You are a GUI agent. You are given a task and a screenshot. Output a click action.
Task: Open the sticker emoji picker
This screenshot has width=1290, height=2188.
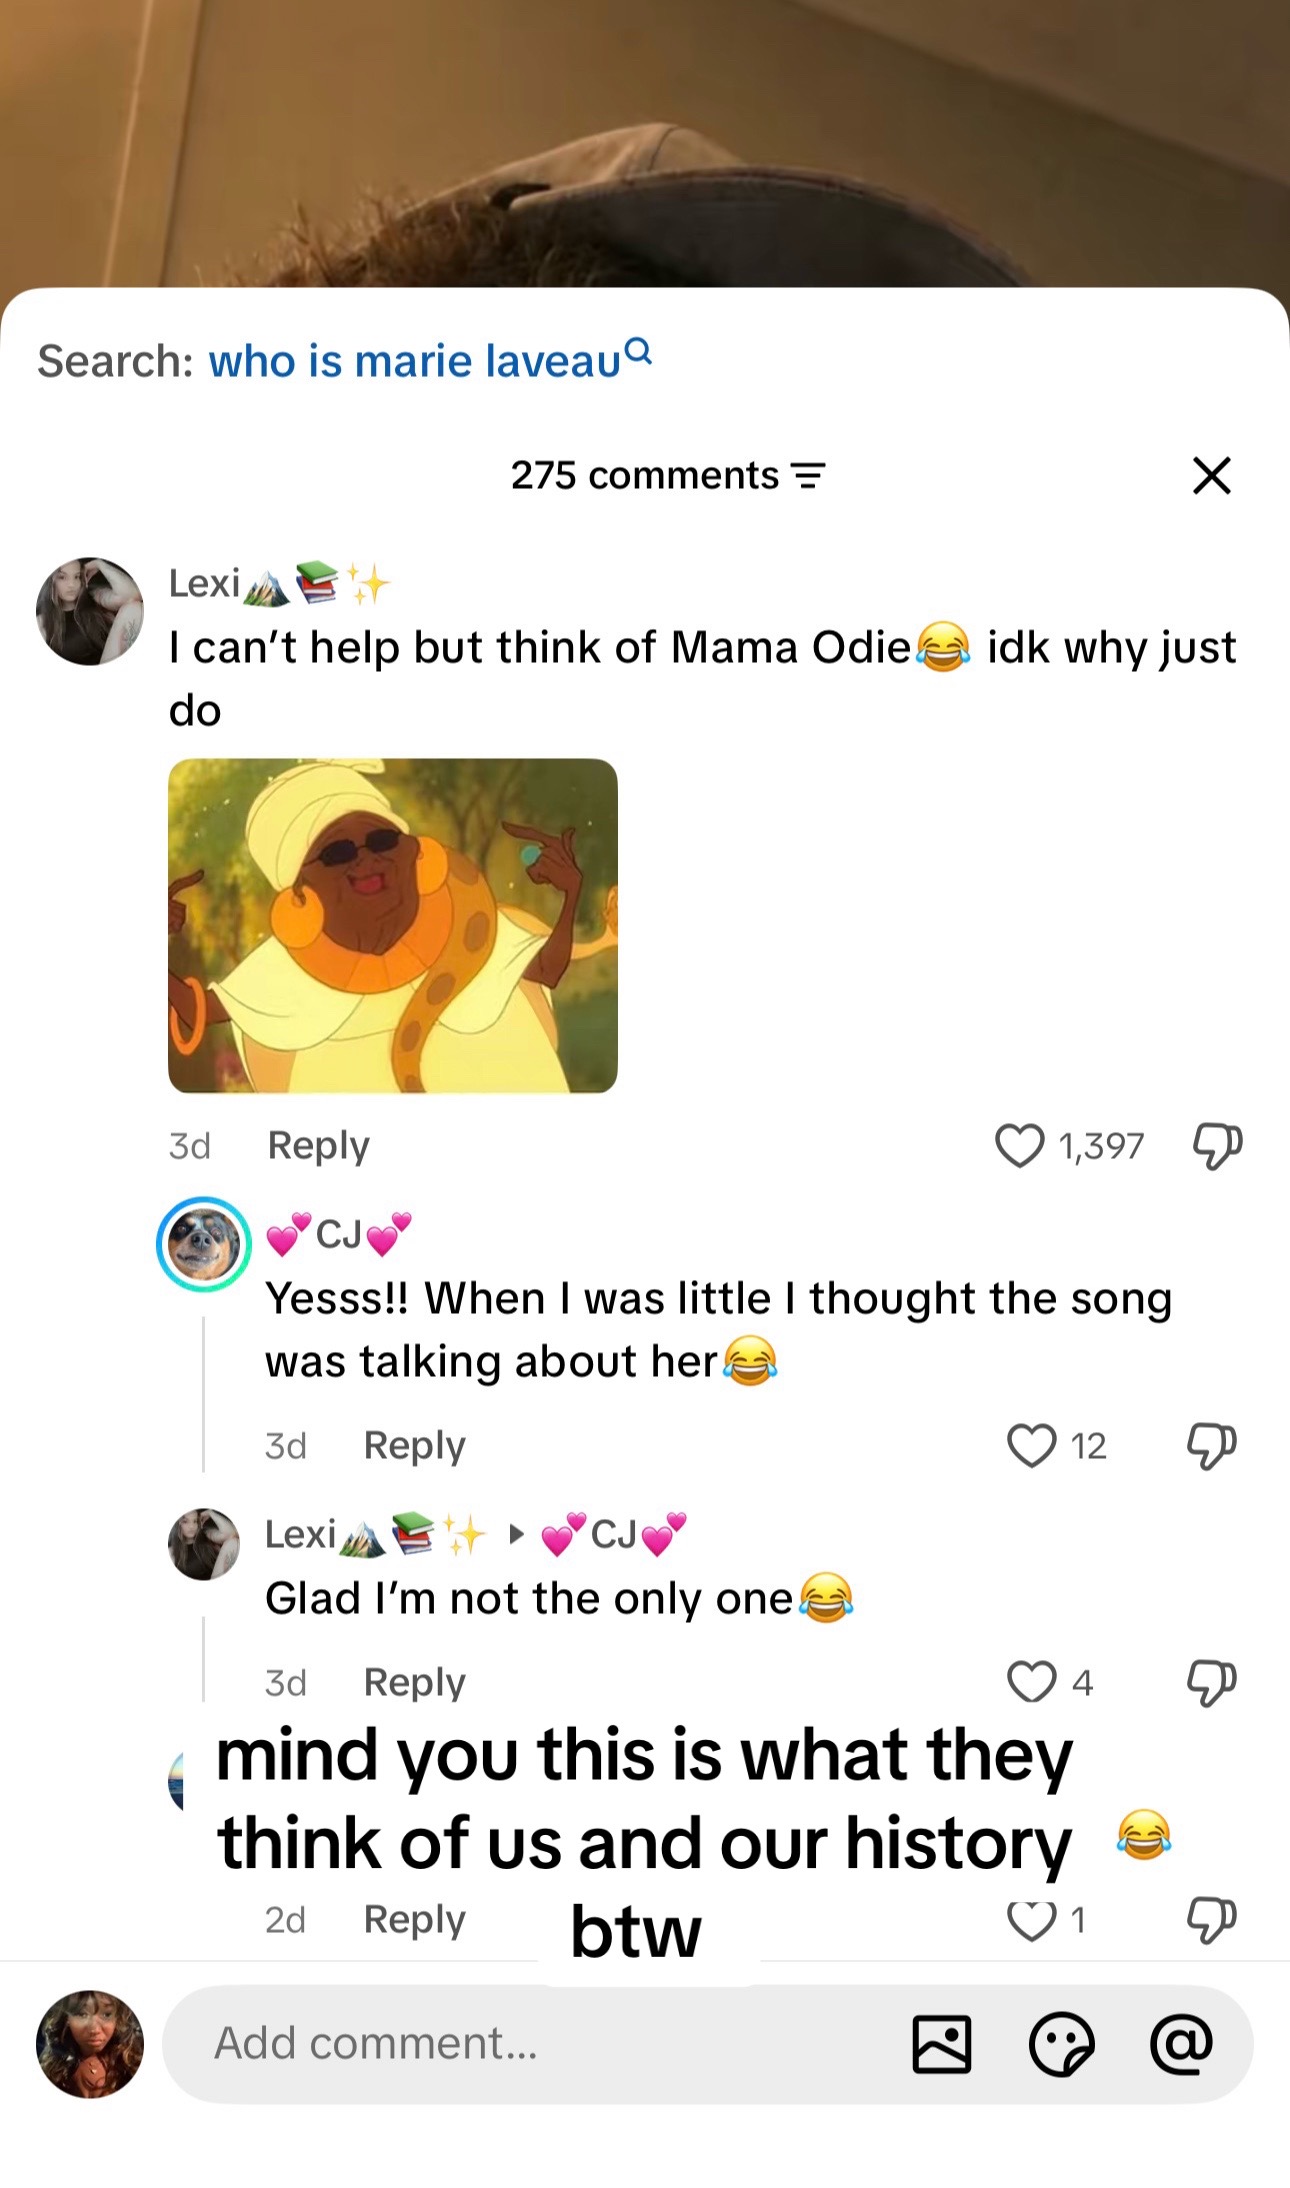tap(1062, 2044)
